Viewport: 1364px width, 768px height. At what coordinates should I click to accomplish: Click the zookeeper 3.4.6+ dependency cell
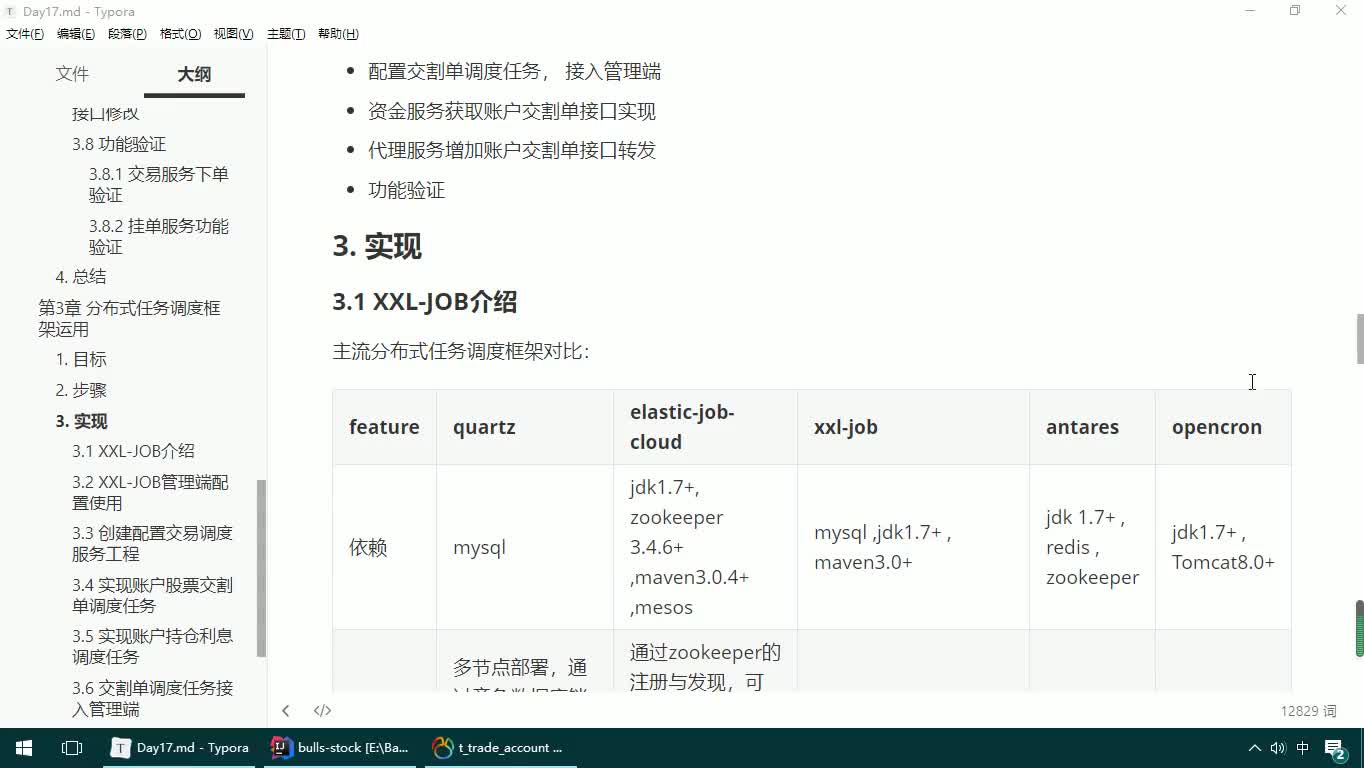pos(705,547)
